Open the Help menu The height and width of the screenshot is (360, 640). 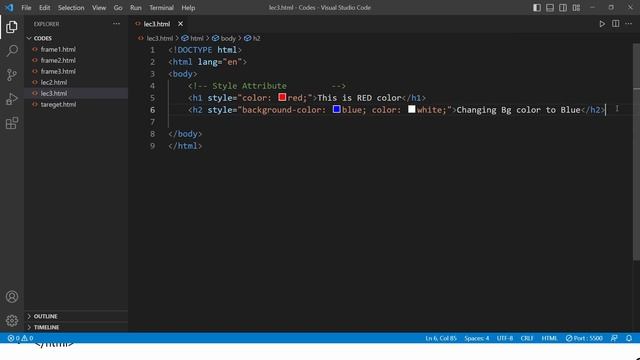(188, 8)
